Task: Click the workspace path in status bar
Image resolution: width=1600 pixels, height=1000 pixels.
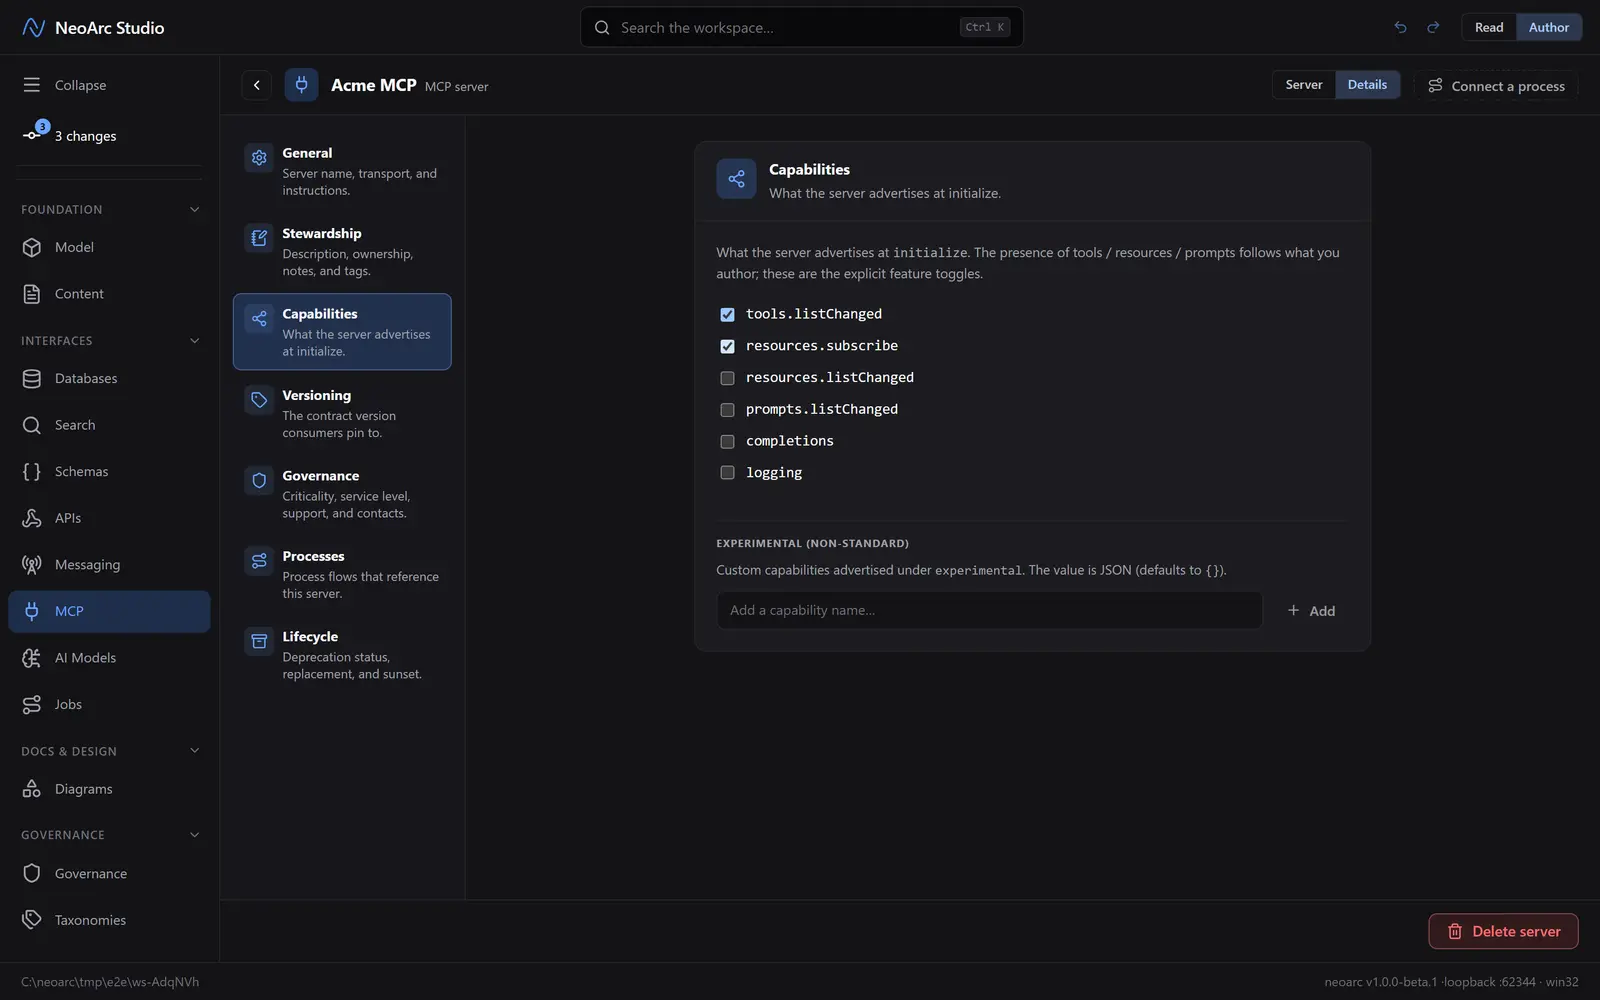Action: click(110, 982)
